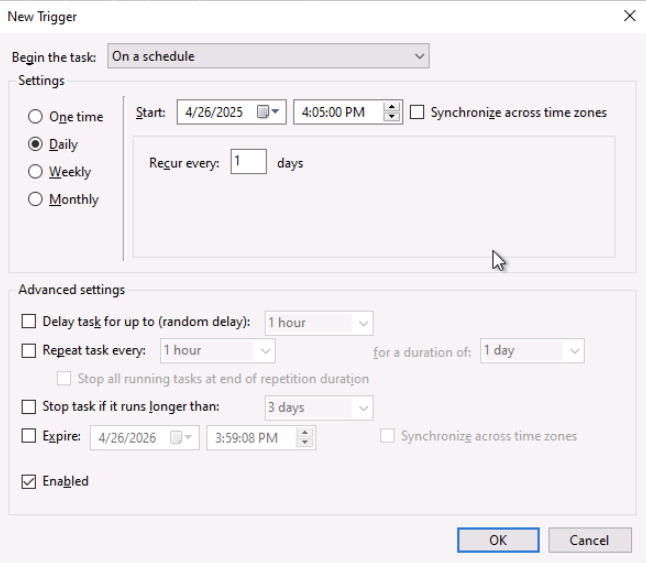Expand the Begin the task dropdown

point(267,57)
